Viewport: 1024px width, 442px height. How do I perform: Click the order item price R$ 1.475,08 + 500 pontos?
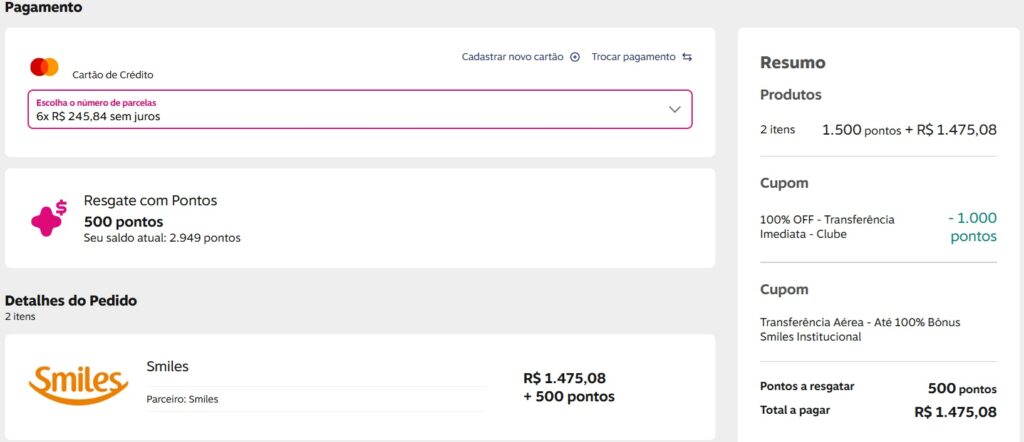(568, 387)
